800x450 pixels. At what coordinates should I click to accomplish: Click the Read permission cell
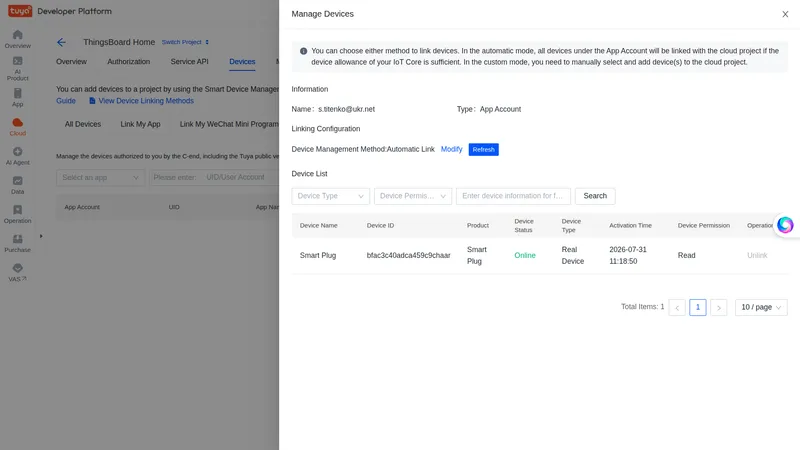pyautogui.click(x=686, y=255)
